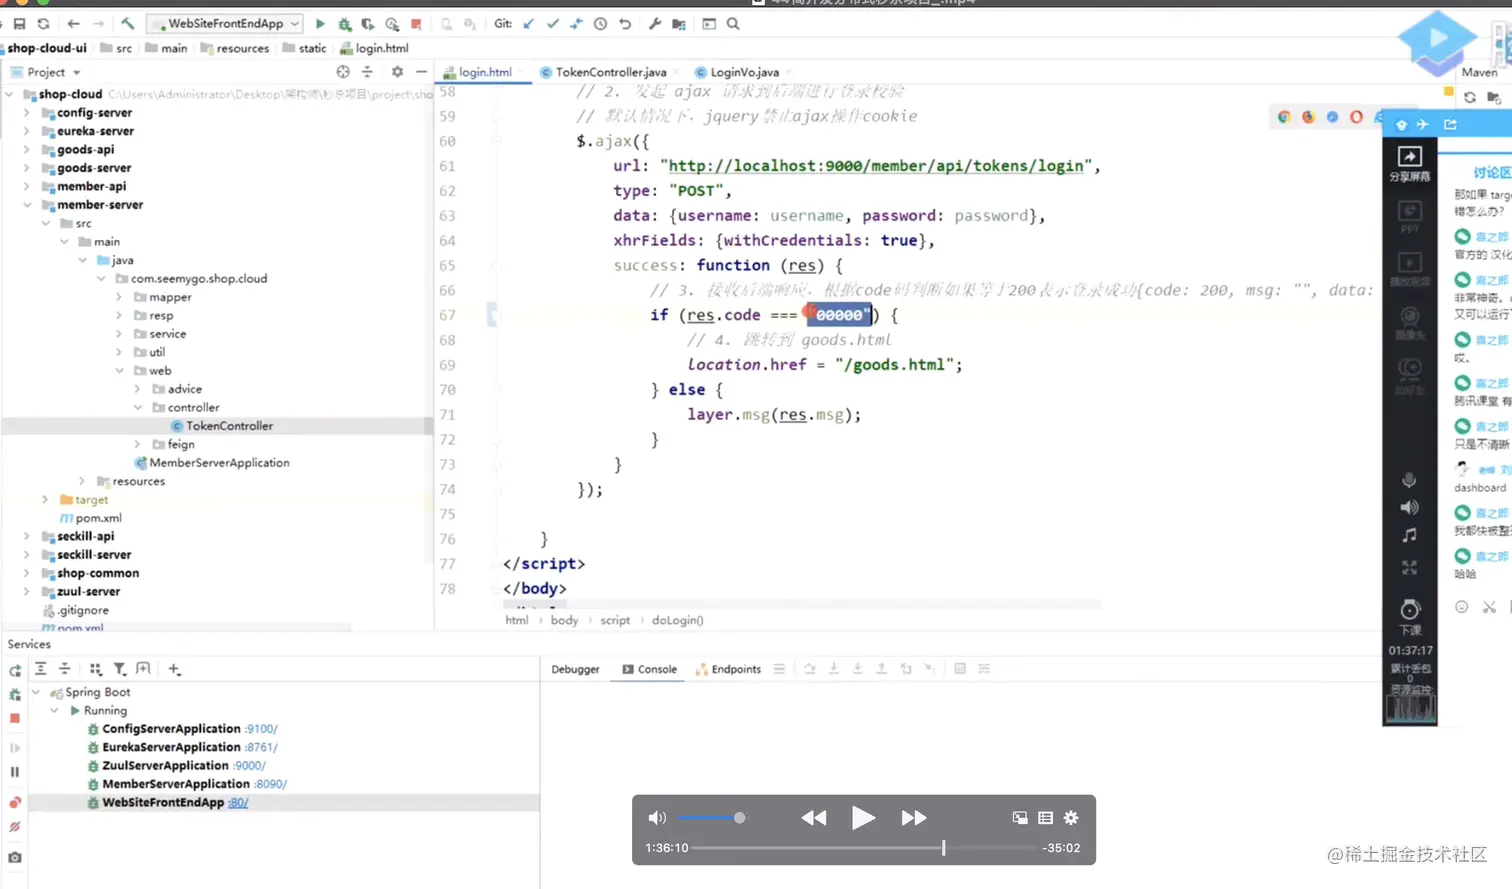Viewport: 1512px width, 889px height.
Task: Open the Project view dropdown
Action: 54,72
